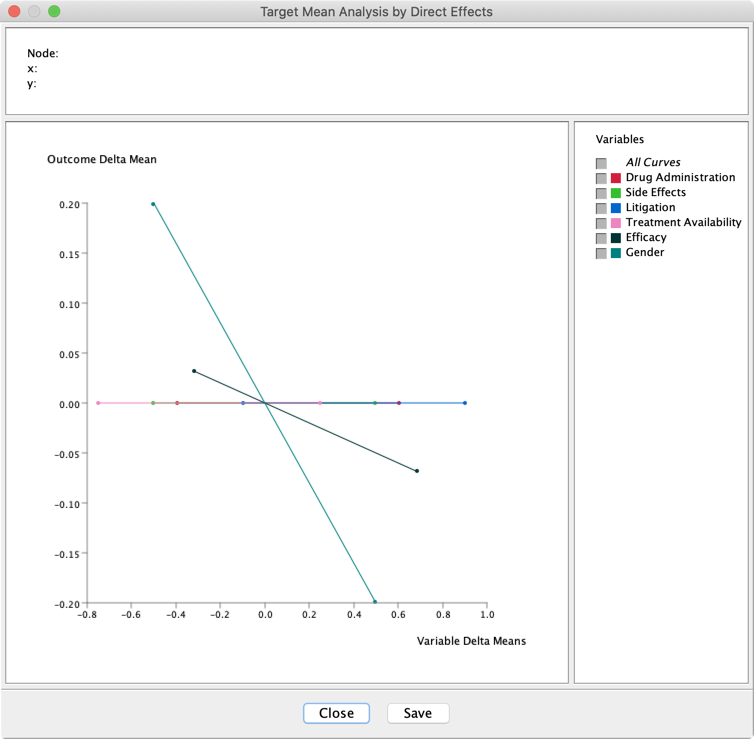Click the teal Gender color swatch
Image resolution: width=754 pixels, height=739 pixels.
(617, 253)
